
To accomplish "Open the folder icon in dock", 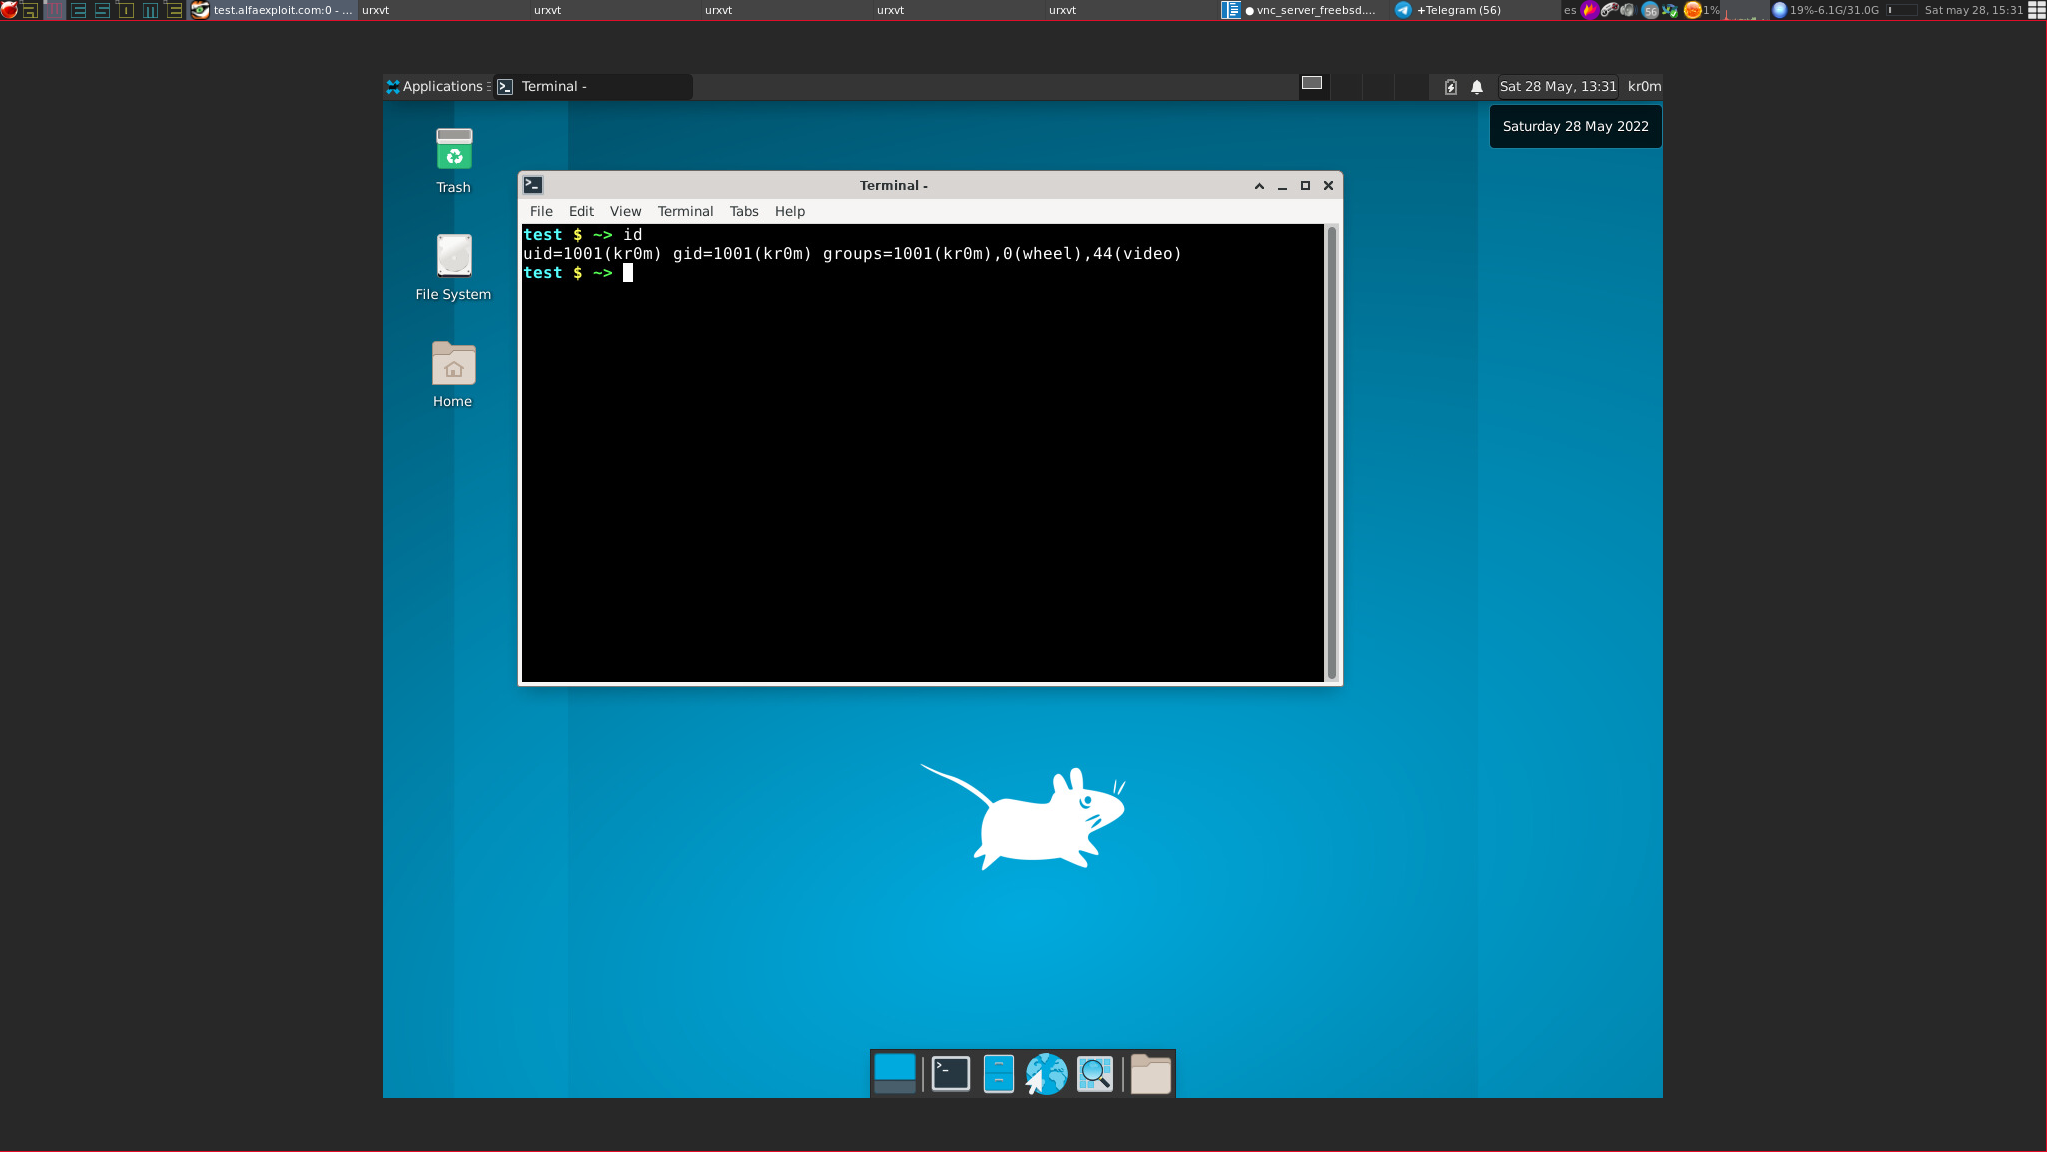I will pos(1150,1075).
